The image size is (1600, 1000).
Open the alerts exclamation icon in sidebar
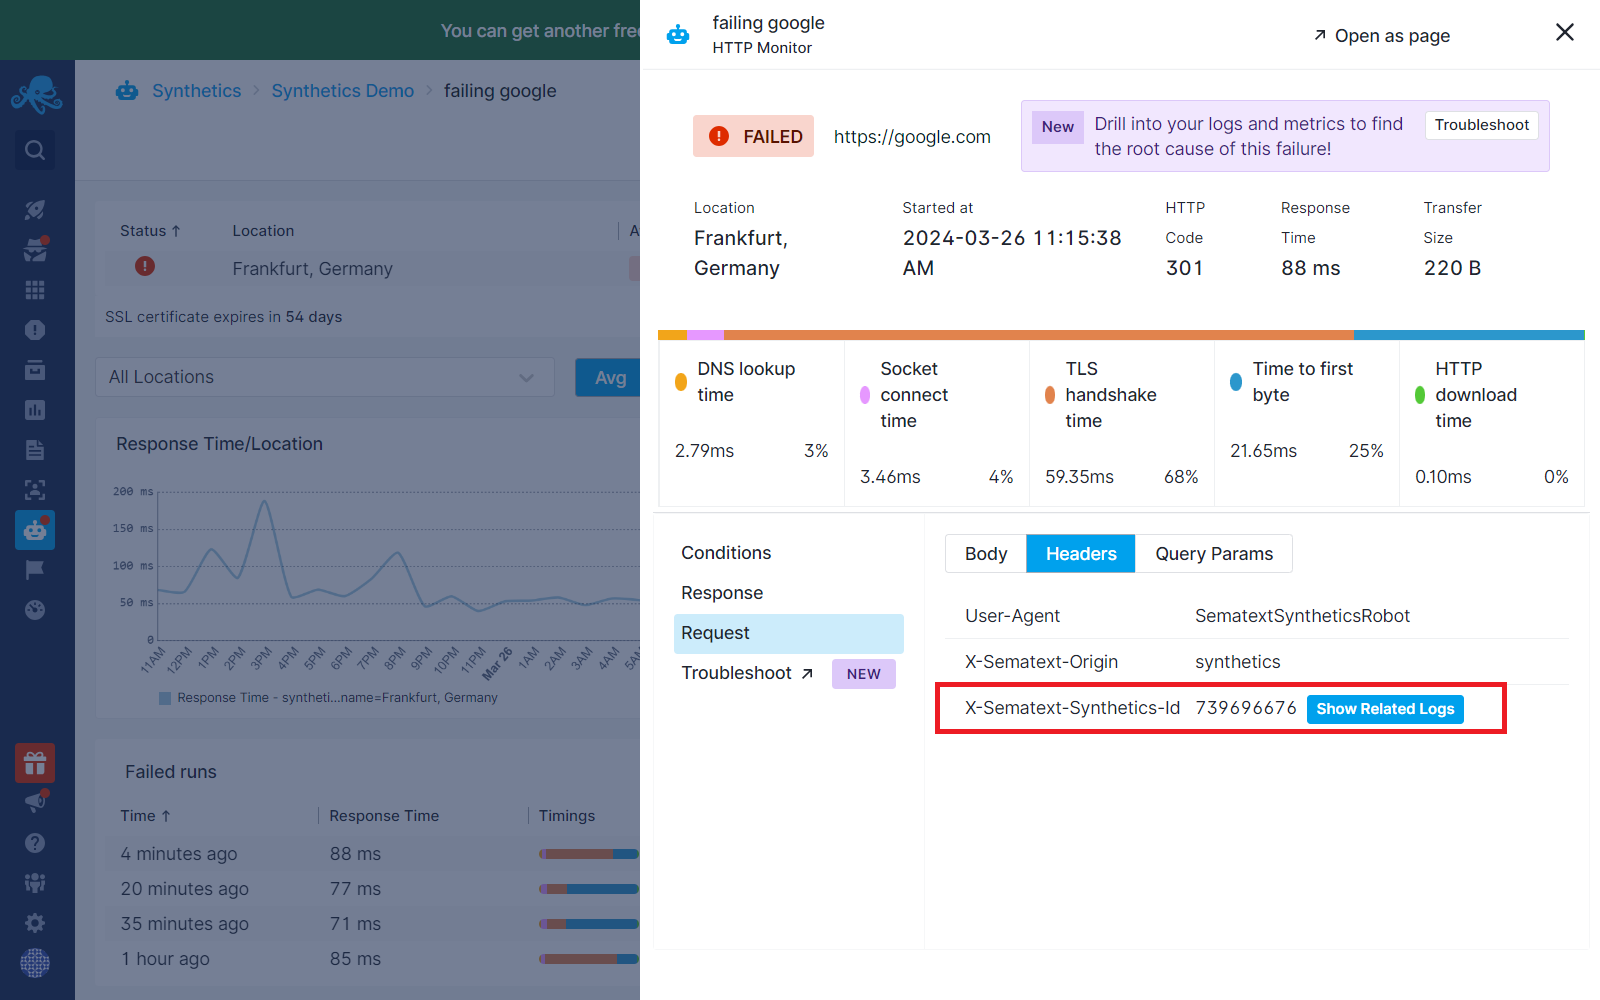click(x=35, y=330)
